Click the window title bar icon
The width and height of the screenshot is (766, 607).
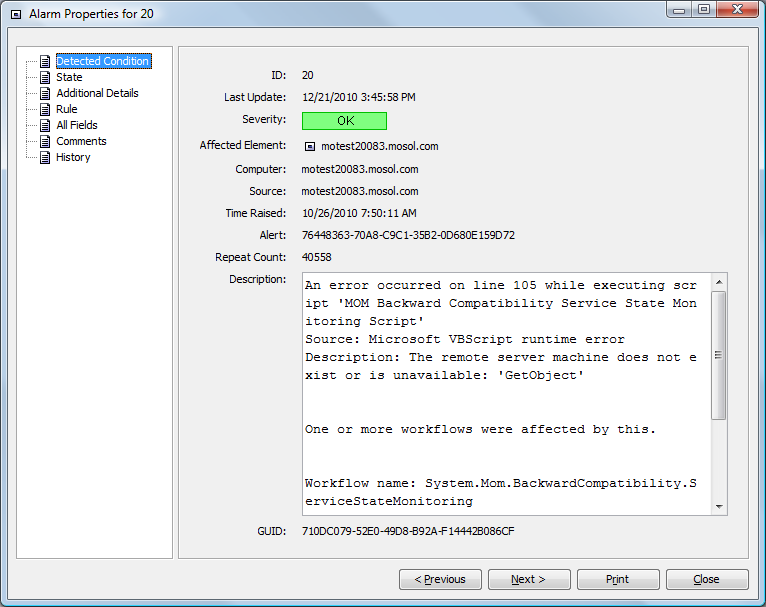(16, 14)
